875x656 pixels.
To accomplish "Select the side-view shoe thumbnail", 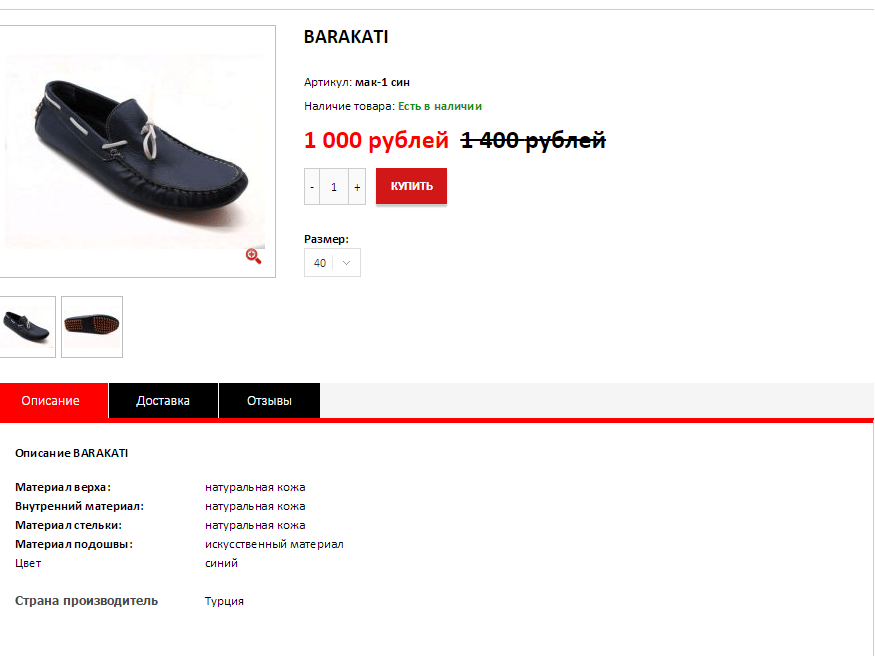I will [x=27, y=327].
